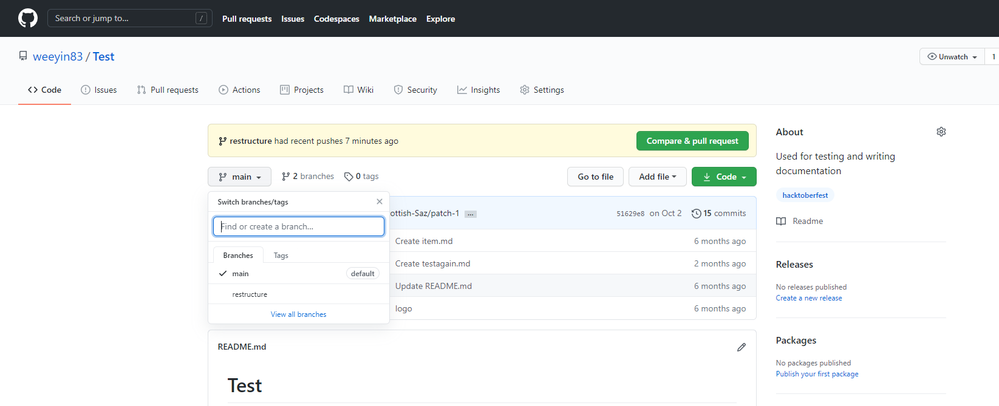999x406 pixels.
Task: Click the logo commit message
Action: coord(404,308)
